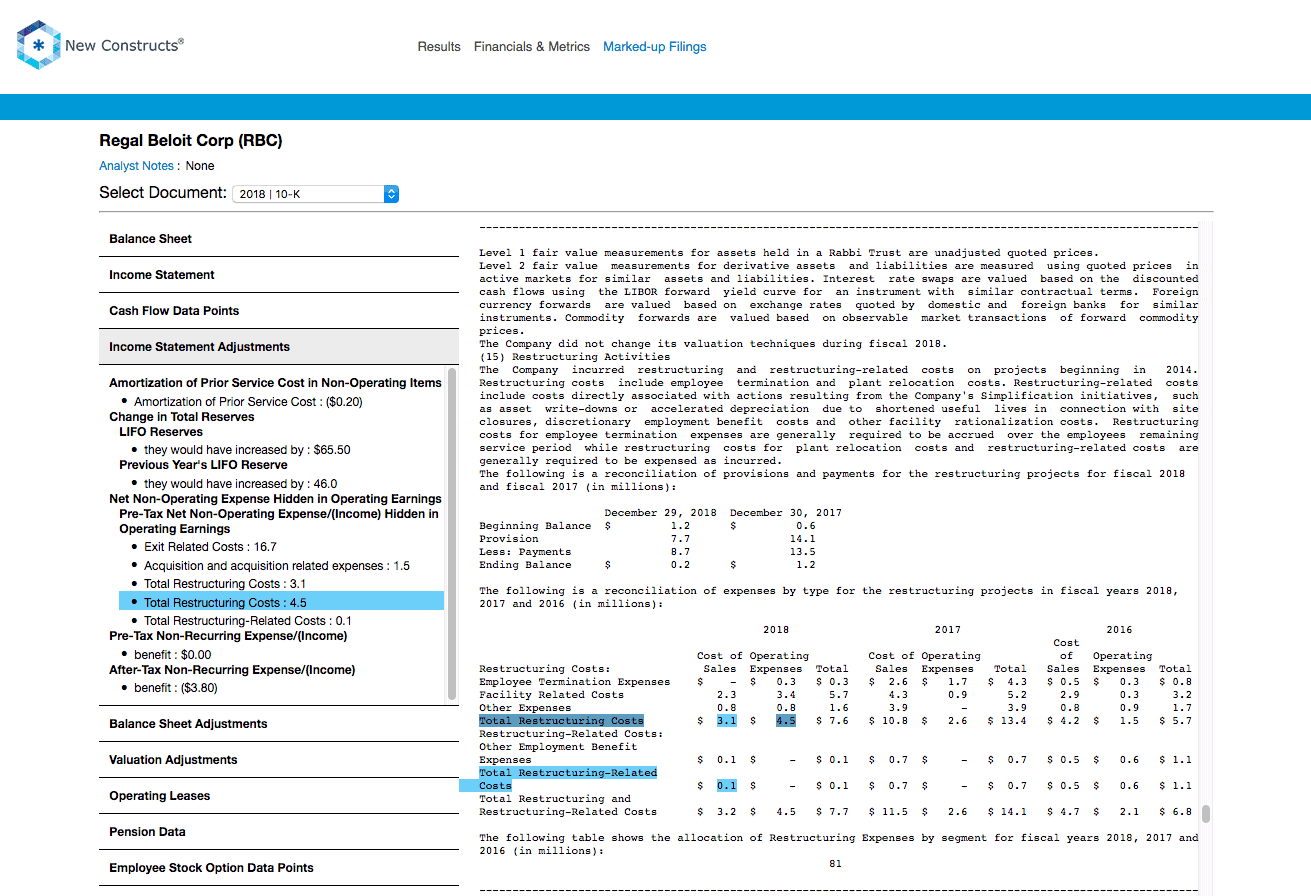Click highlighted 3.1 value in filing table
Viewport: 1311px width, 896px height.
click(x=726, y=721)
